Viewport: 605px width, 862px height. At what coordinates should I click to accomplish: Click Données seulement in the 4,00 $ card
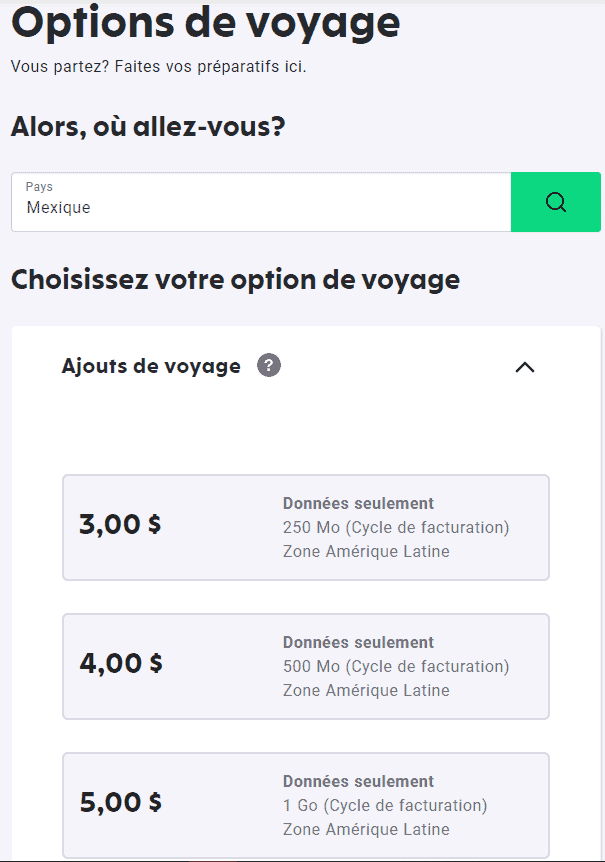pos(358,642)
